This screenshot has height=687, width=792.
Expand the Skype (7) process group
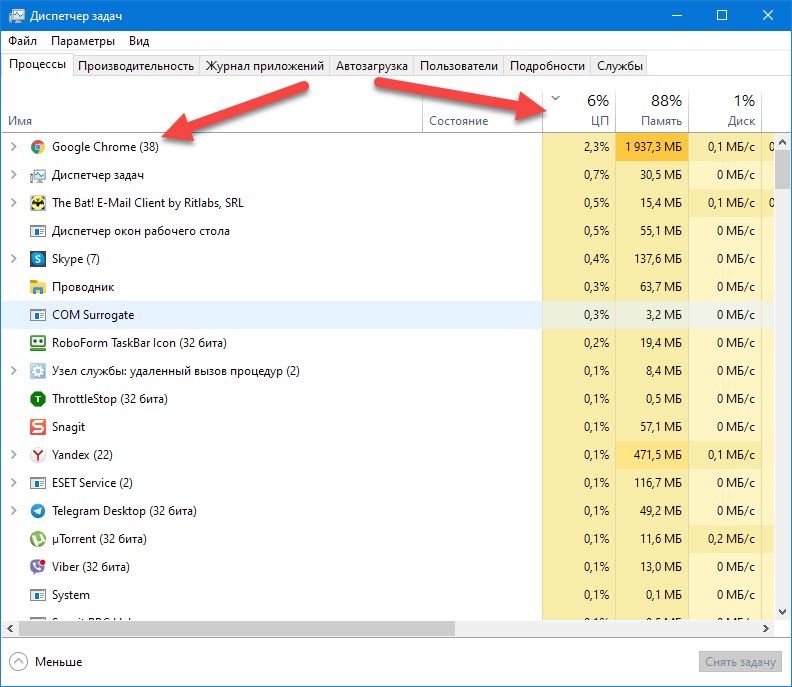click(14, 259)
